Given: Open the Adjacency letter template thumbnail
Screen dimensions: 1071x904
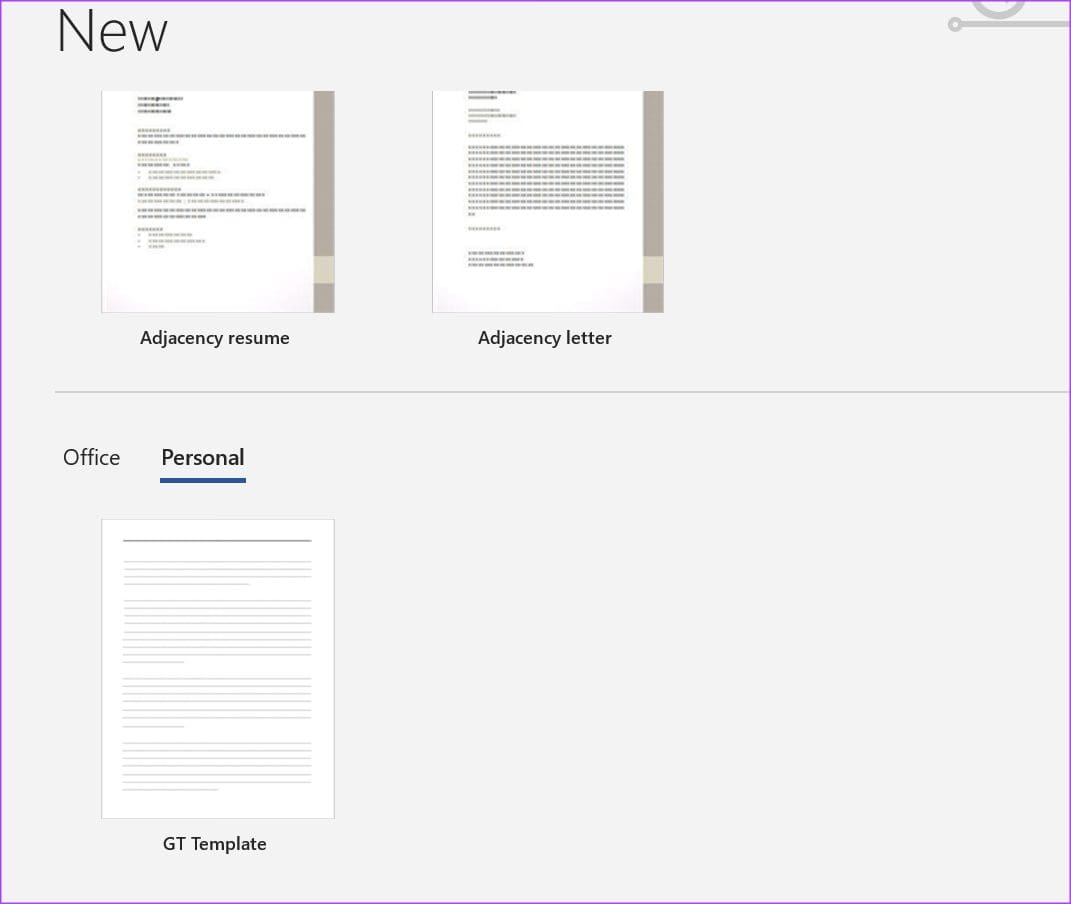Looking at the screenshot, I should pos(548,201).
